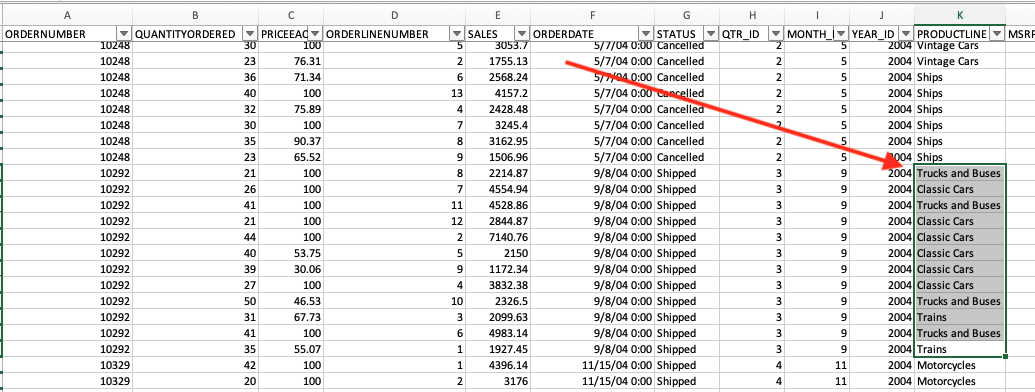This screenshot has height=392, width=1035.
Task: Select the PRICEEACH cell showing 75.89
Action: click(291, 109)
